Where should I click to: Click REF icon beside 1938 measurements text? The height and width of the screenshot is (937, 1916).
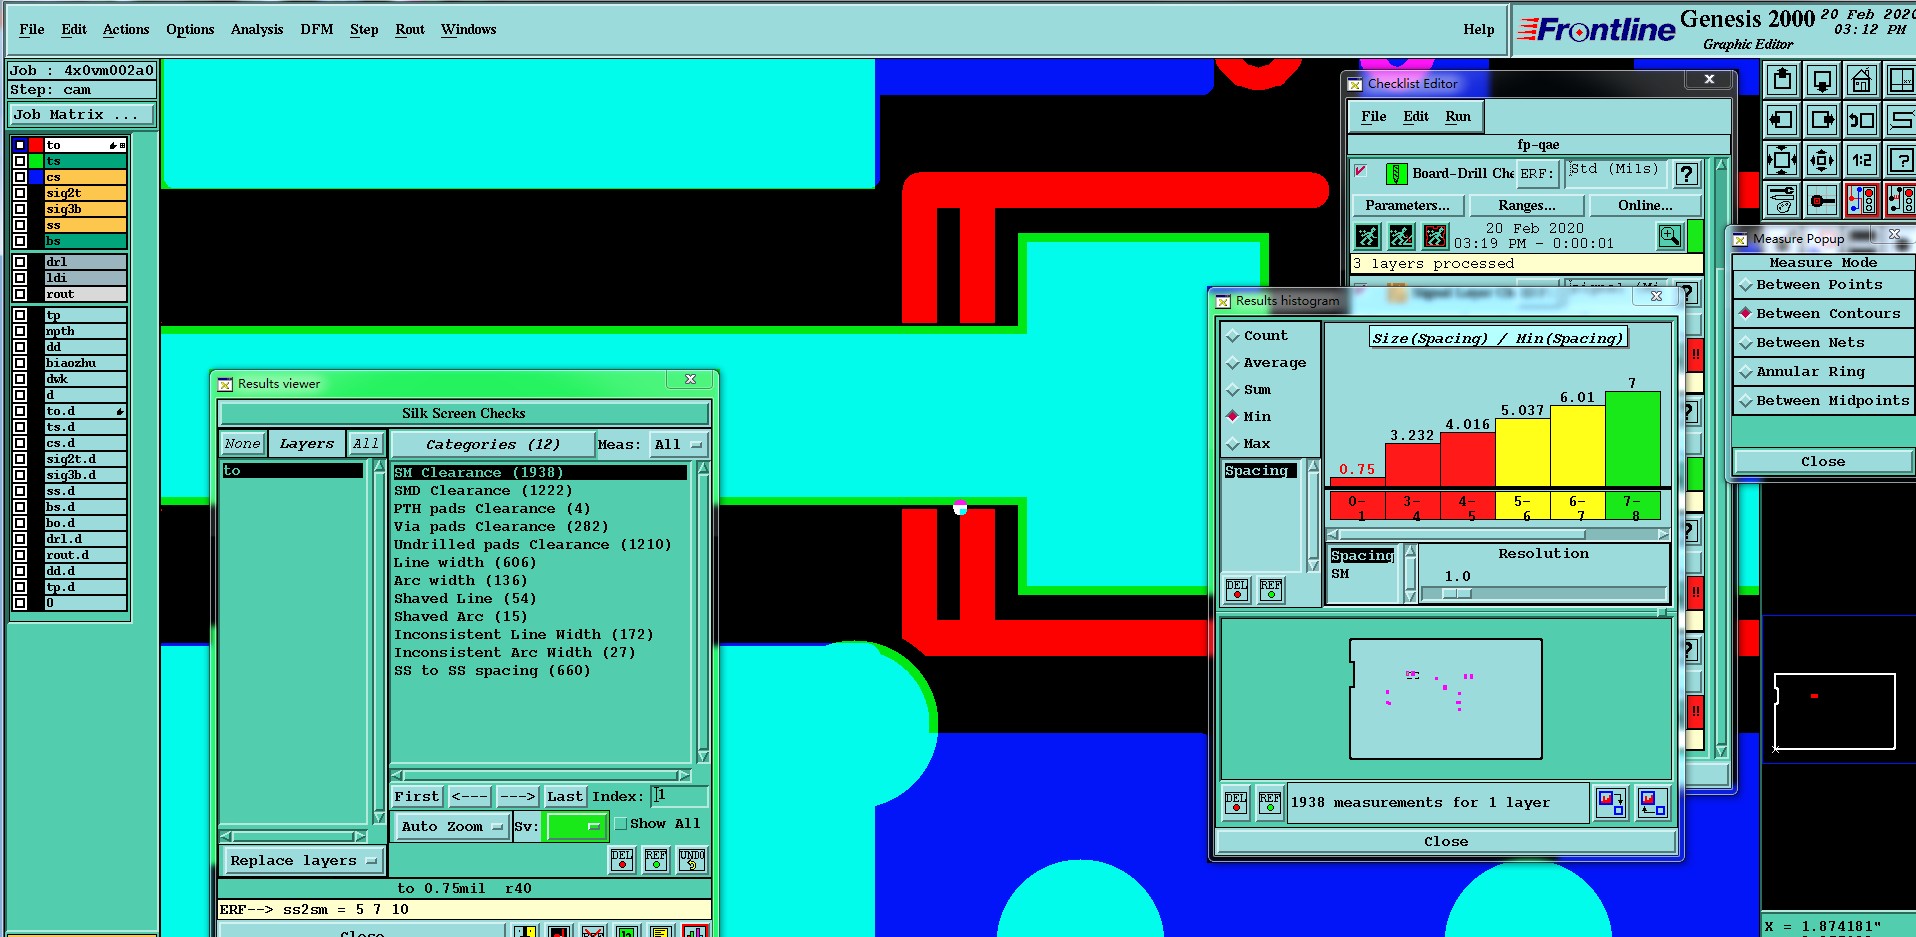point(1270,803)
